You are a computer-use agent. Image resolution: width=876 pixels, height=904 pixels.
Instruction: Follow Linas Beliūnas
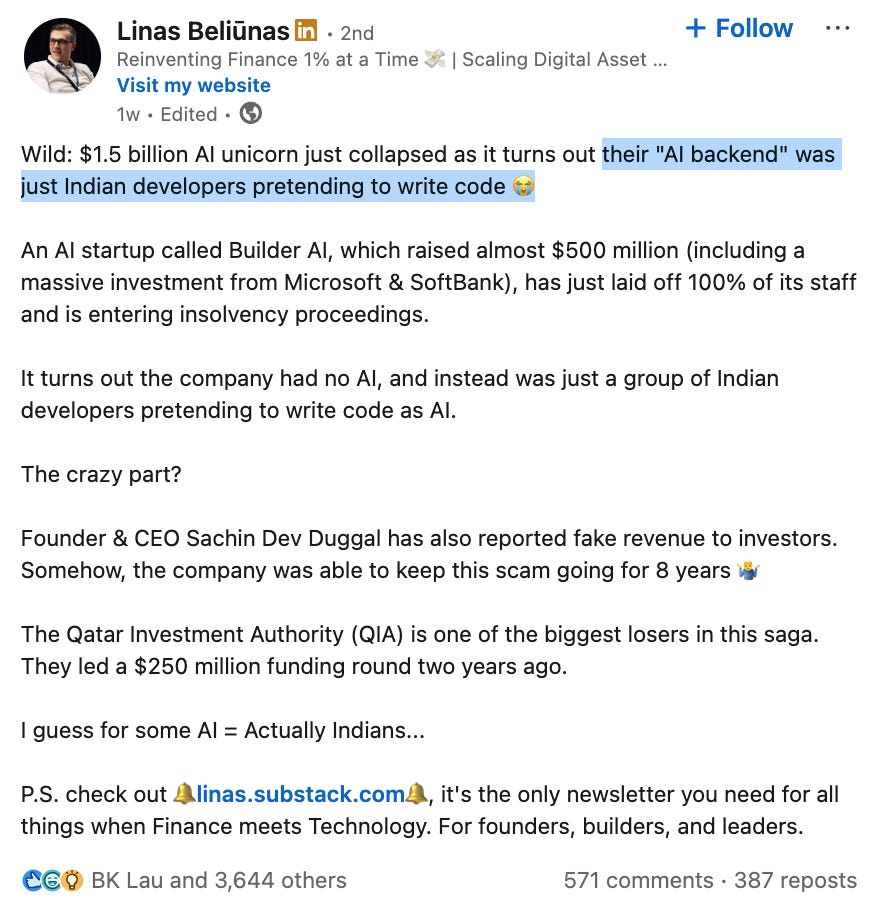(x=739, y=28)
